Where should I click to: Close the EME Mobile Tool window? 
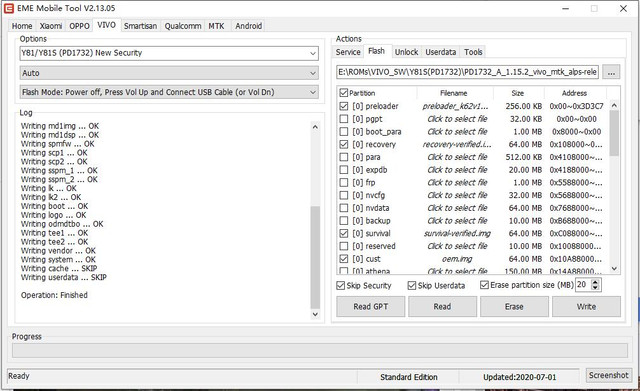623,8
